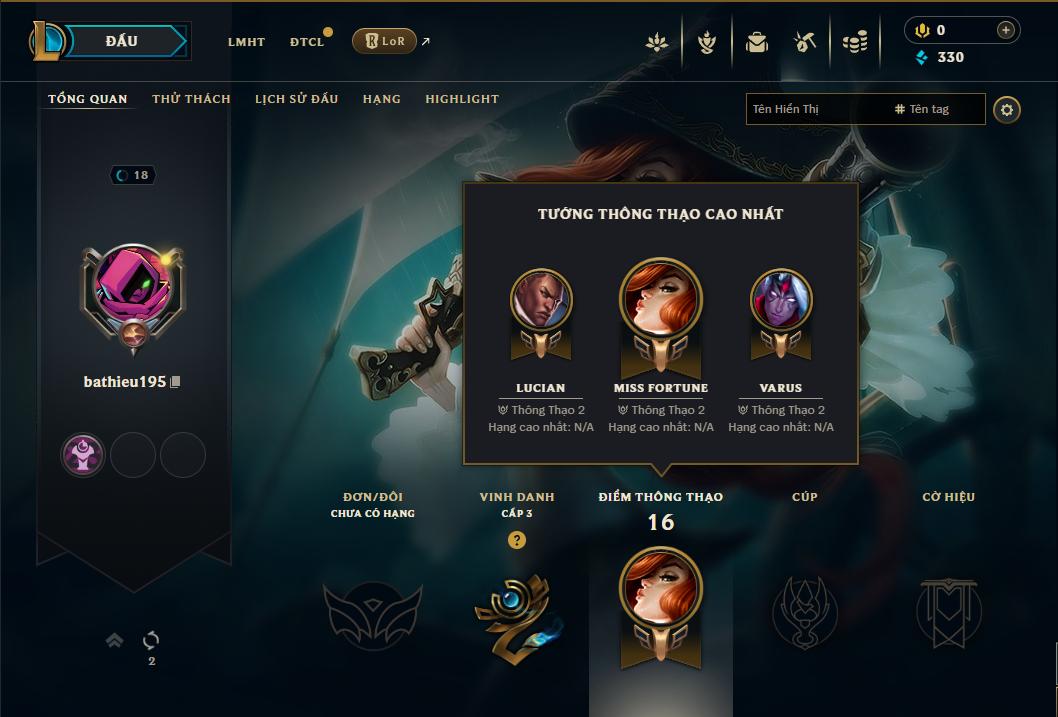The image size is (1058, 717).
Task: Click the refresh arrows icon under banner
Action: pos(151,639)
